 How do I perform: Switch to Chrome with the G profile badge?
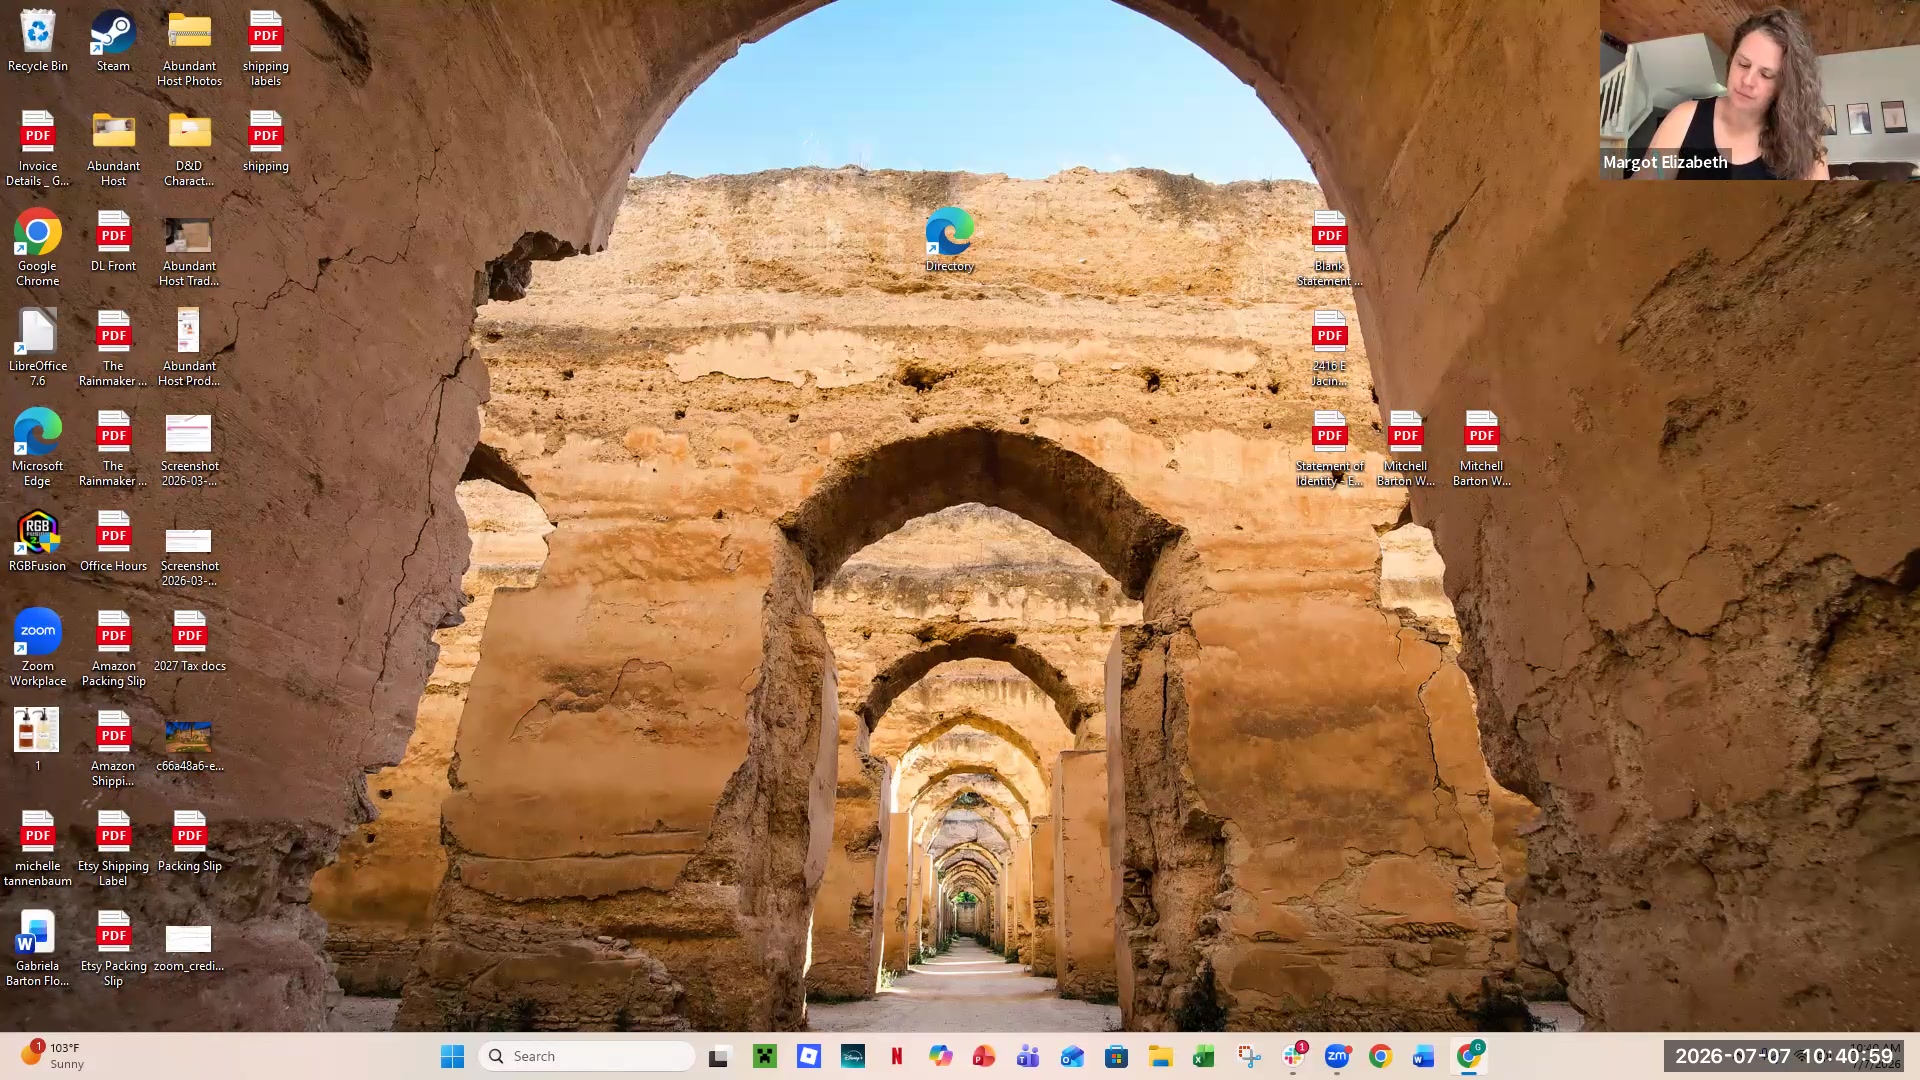(1469, 1056)
